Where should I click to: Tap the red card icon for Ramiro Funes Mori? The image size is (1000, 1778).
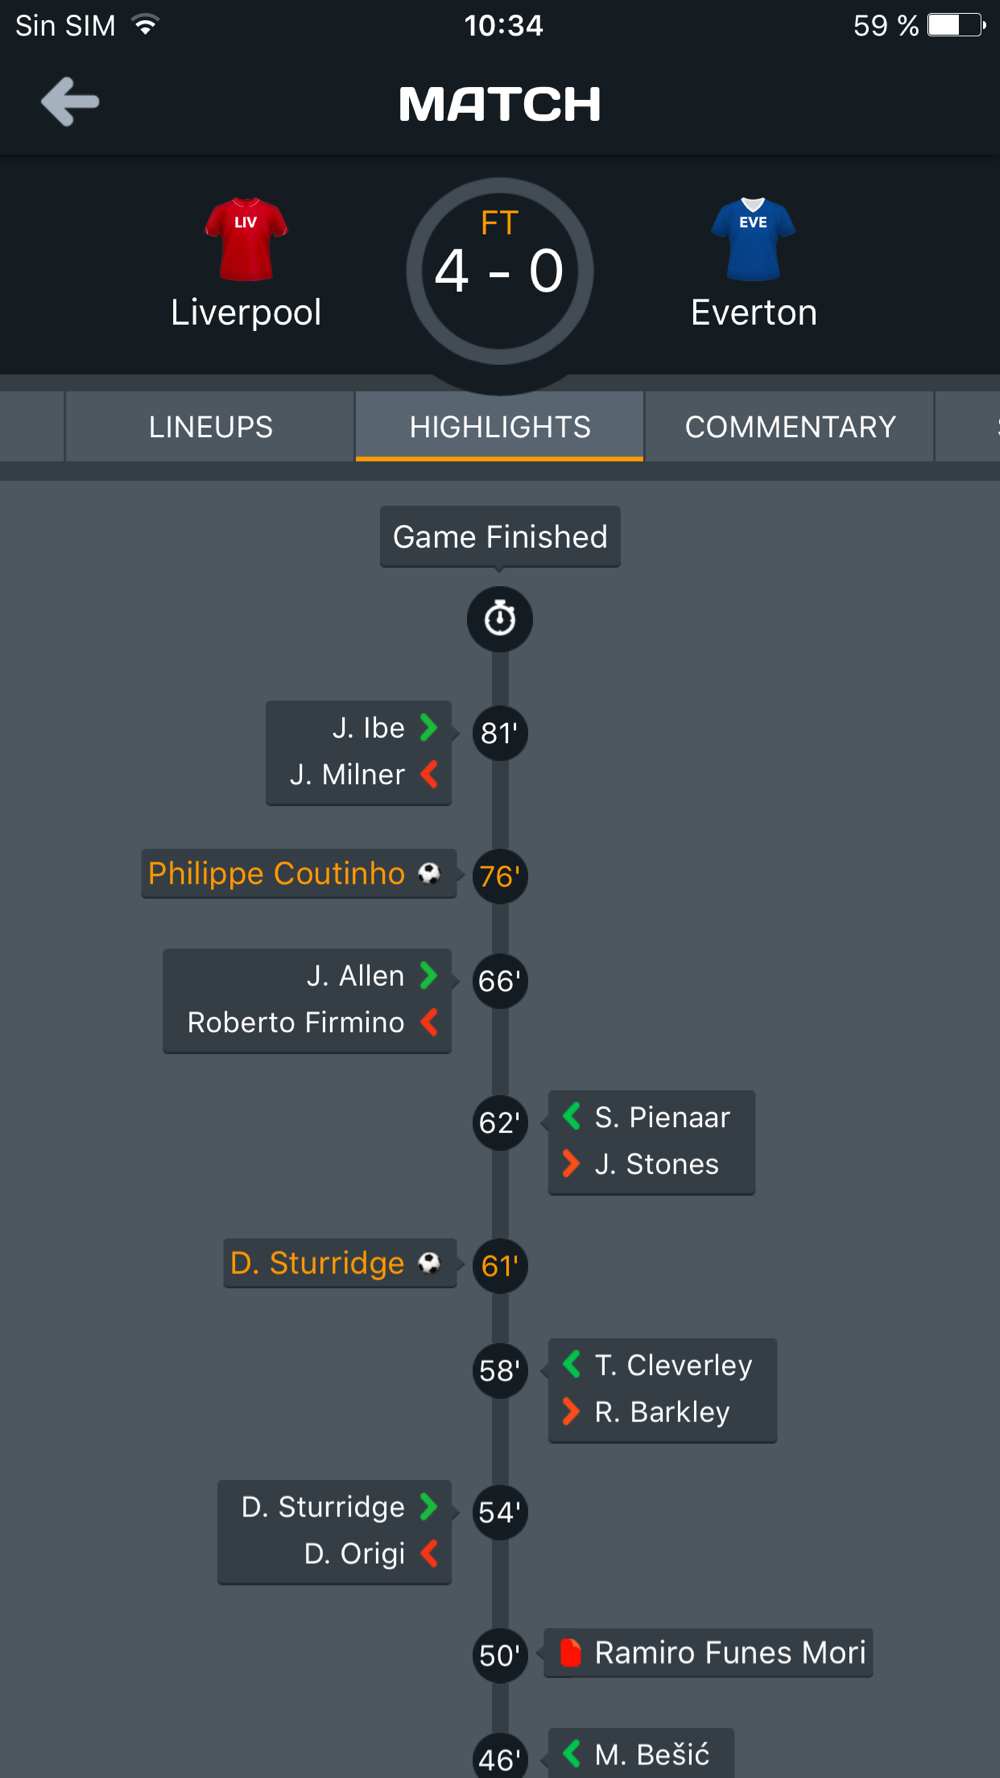tap(571, 1653)
